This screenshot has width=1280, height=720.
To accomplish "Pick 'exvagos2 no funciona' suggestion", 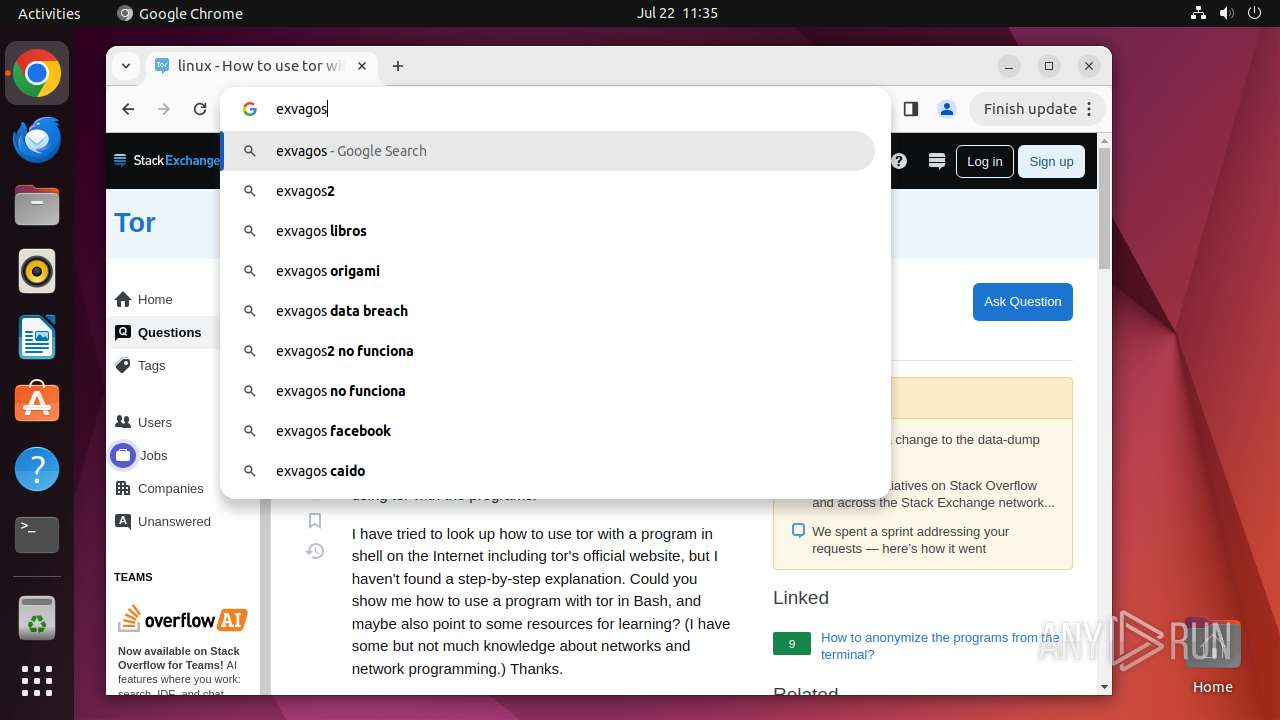I will click(548, 351).
